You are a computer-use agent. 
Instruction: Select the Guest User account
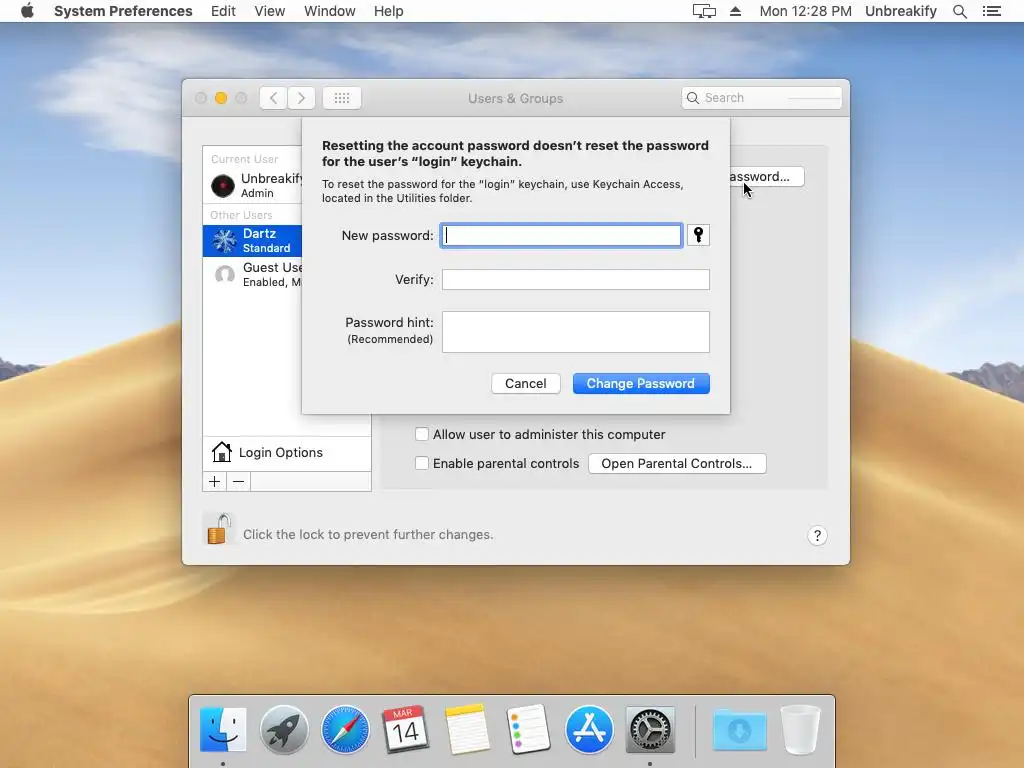(253, 274)
